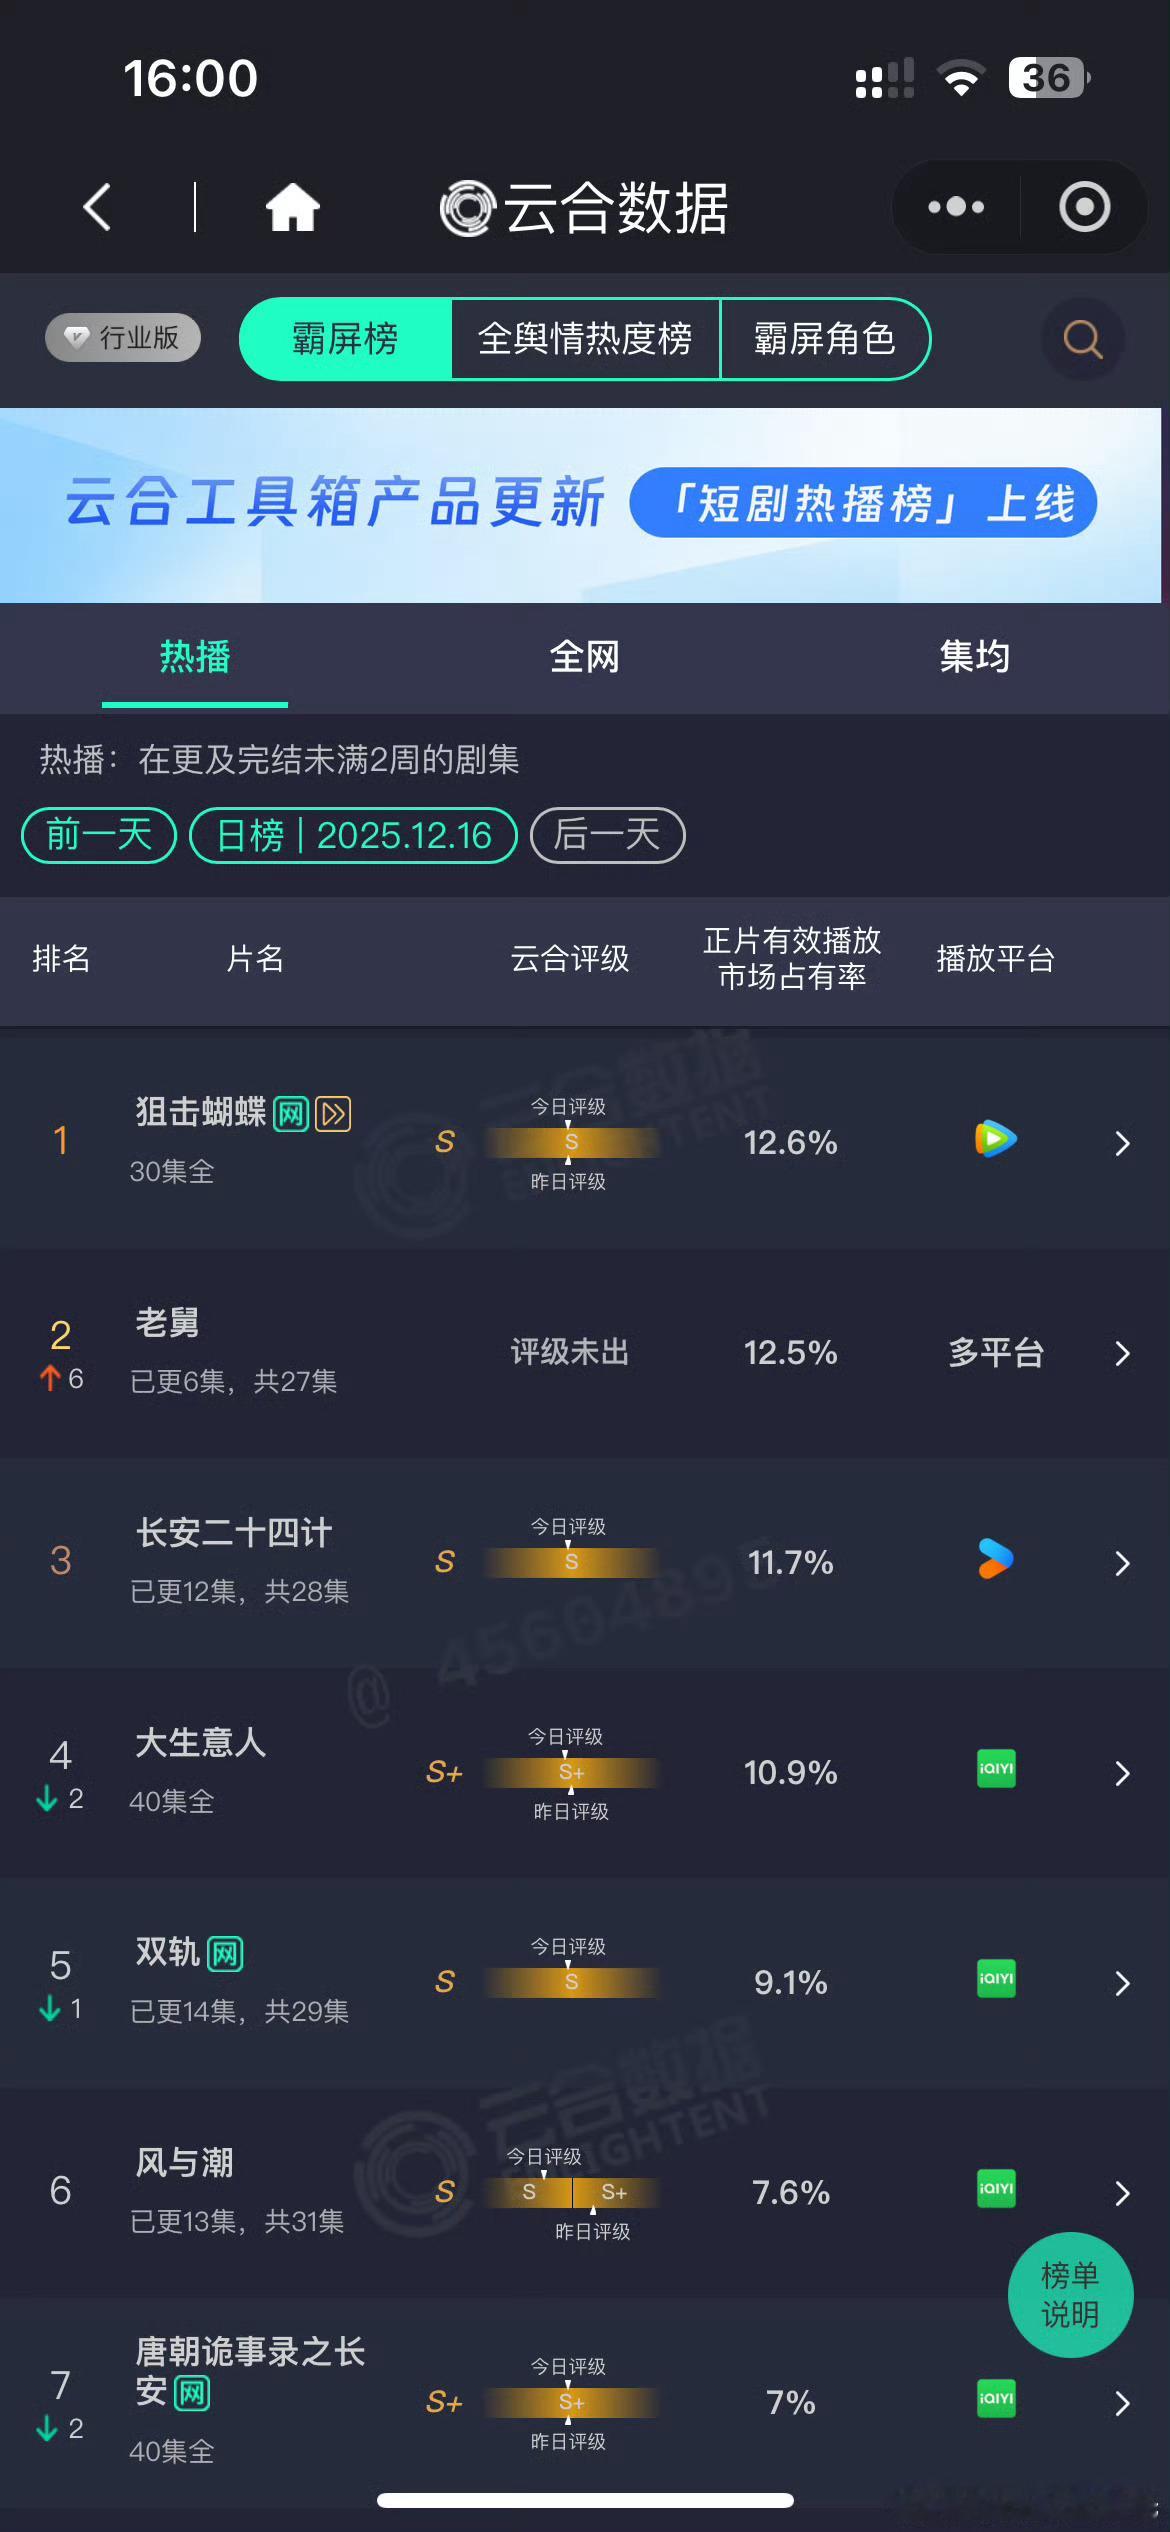Click the iQIYI icon next to 风与潮

pos(994,2190)
